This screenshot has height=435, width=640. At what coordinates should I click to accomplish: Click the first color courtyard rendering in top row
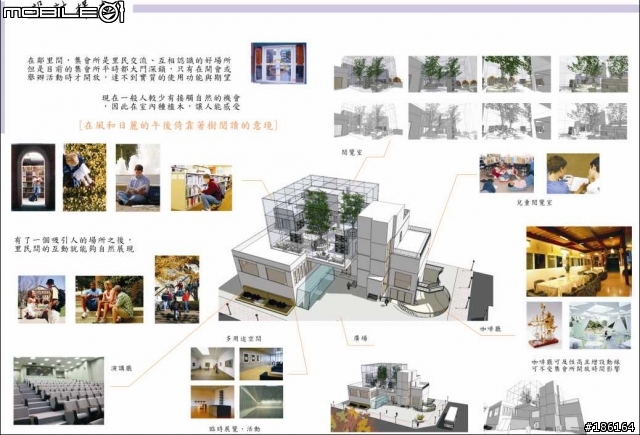tap(369, 74)
